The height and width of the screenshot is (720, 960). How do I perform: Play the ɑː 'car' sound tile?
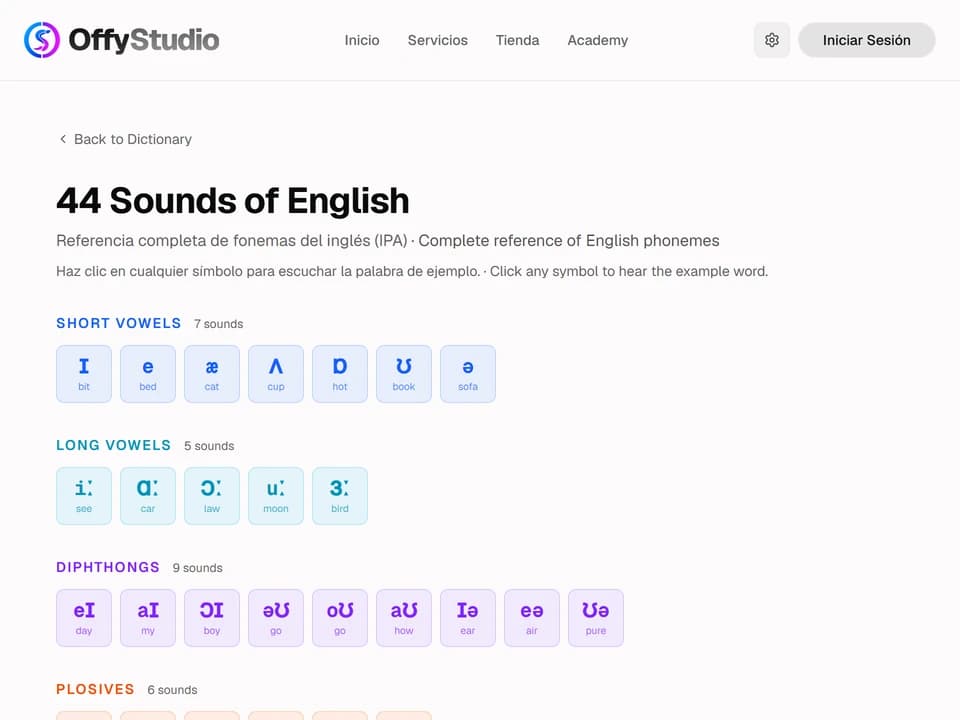tap(148, 496)
